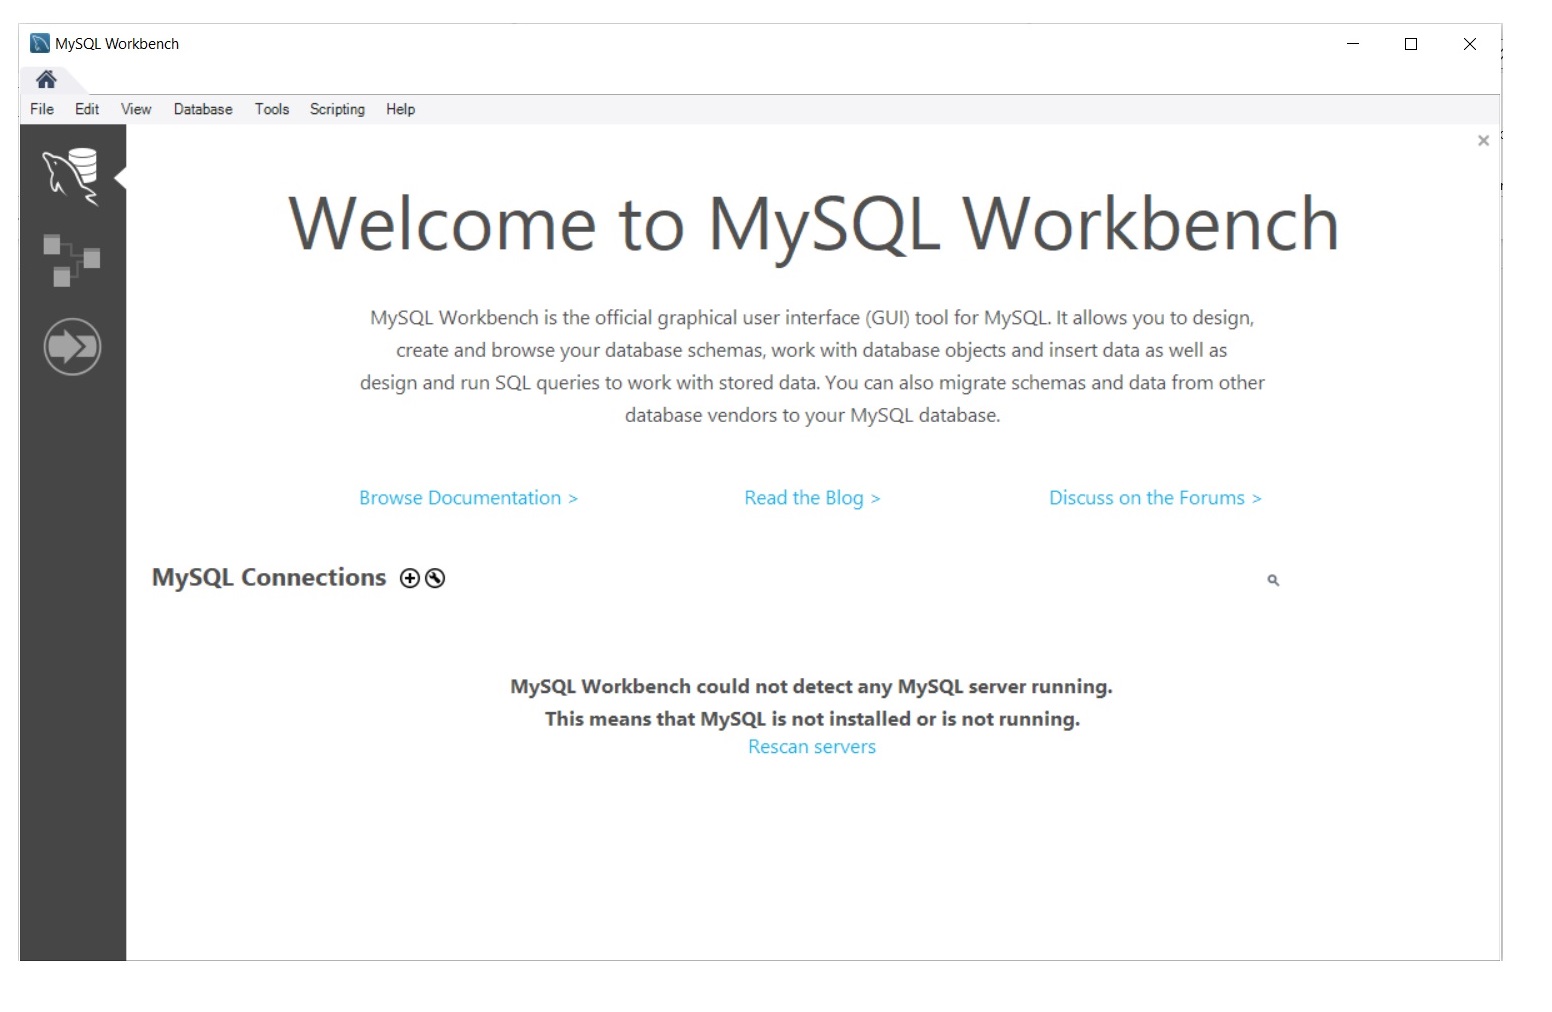Open the Edit menu
The width and height of the screenshot is (1552, 1012).
[x=86, y=109]
